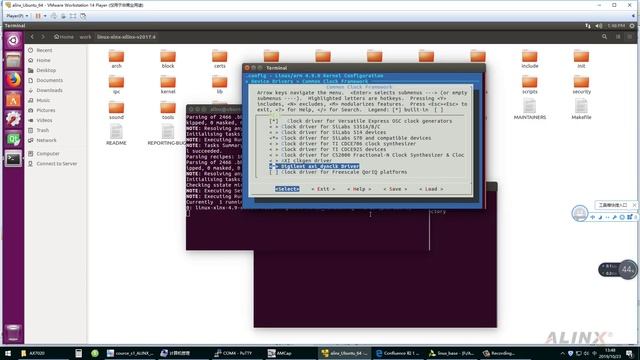Image resolution: width=640 pixels, height=360 pixels.
Task: Toggle SiLabs 5351A/B/C clock driver option
Action: pyautogui.click(x=324, y=127)
